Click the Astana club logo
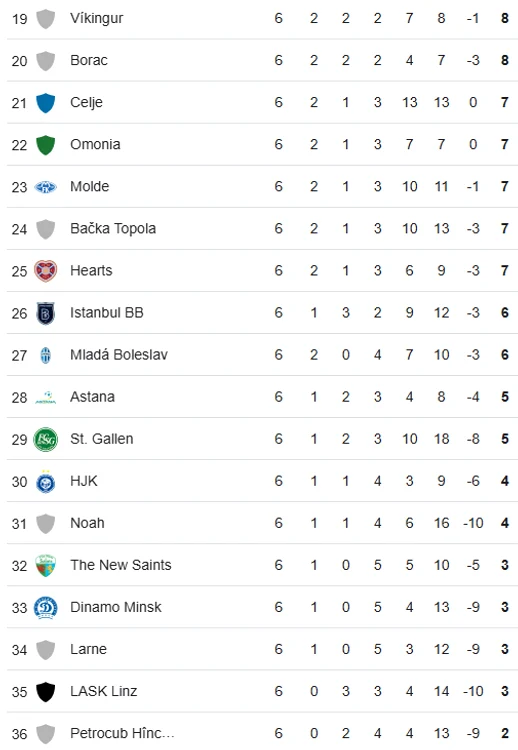Viewport: 518px width, 750px height. click(x=45, y=398)
